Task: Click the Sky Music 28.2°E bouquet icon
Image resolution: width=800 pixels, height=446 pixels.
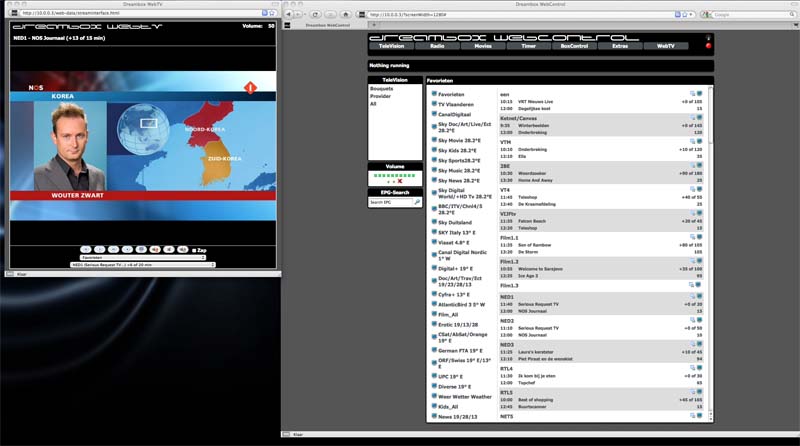Action: (x=434, y=170)
